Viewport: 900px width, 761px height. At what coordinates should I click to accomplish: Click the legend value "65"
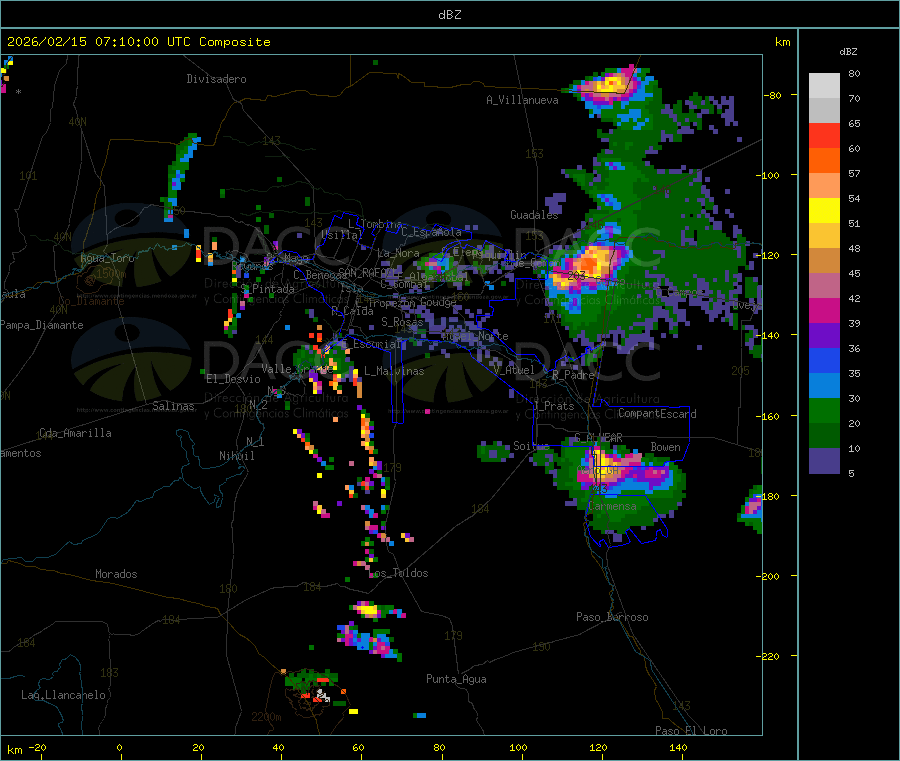pos(854,123)
